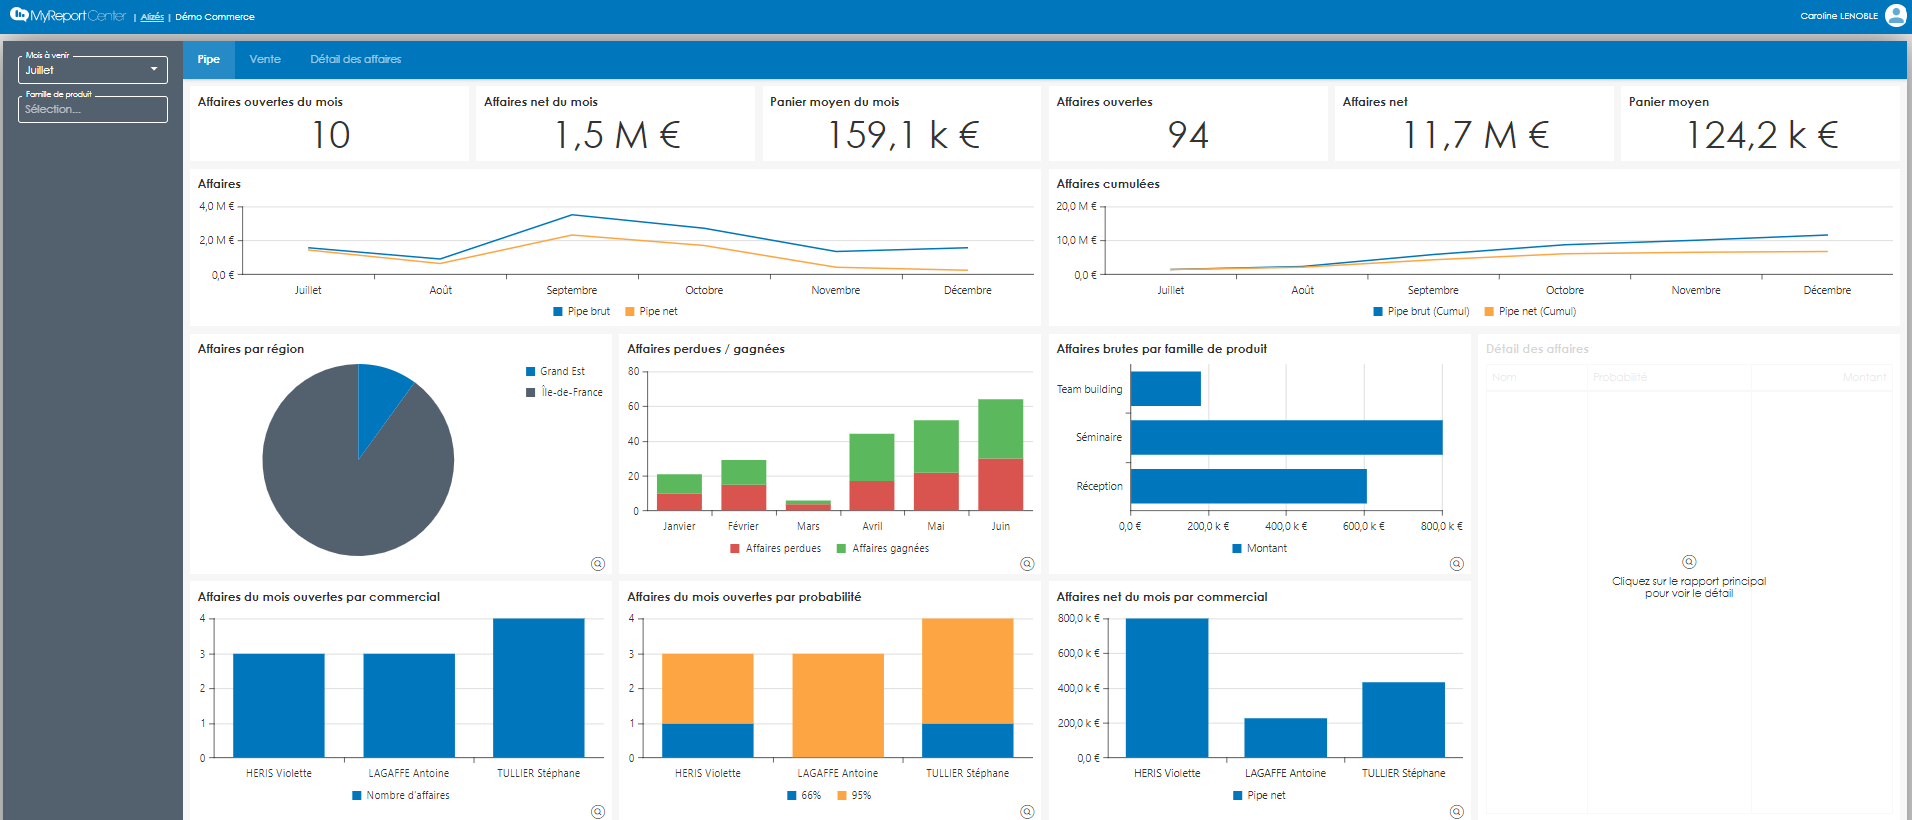Zoom icon of ouvertes par probabilité chart

point(1027,812)
